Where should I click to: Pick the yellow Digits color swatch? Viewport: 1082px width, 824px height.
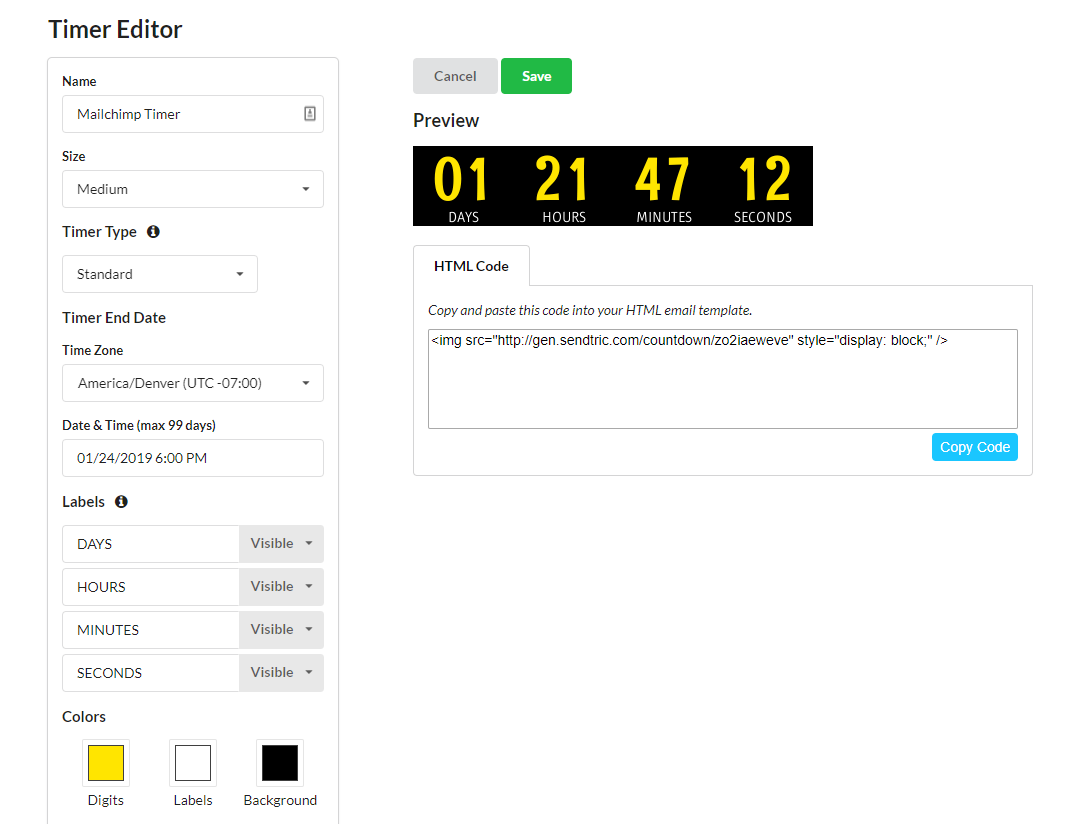click(106, 763)
